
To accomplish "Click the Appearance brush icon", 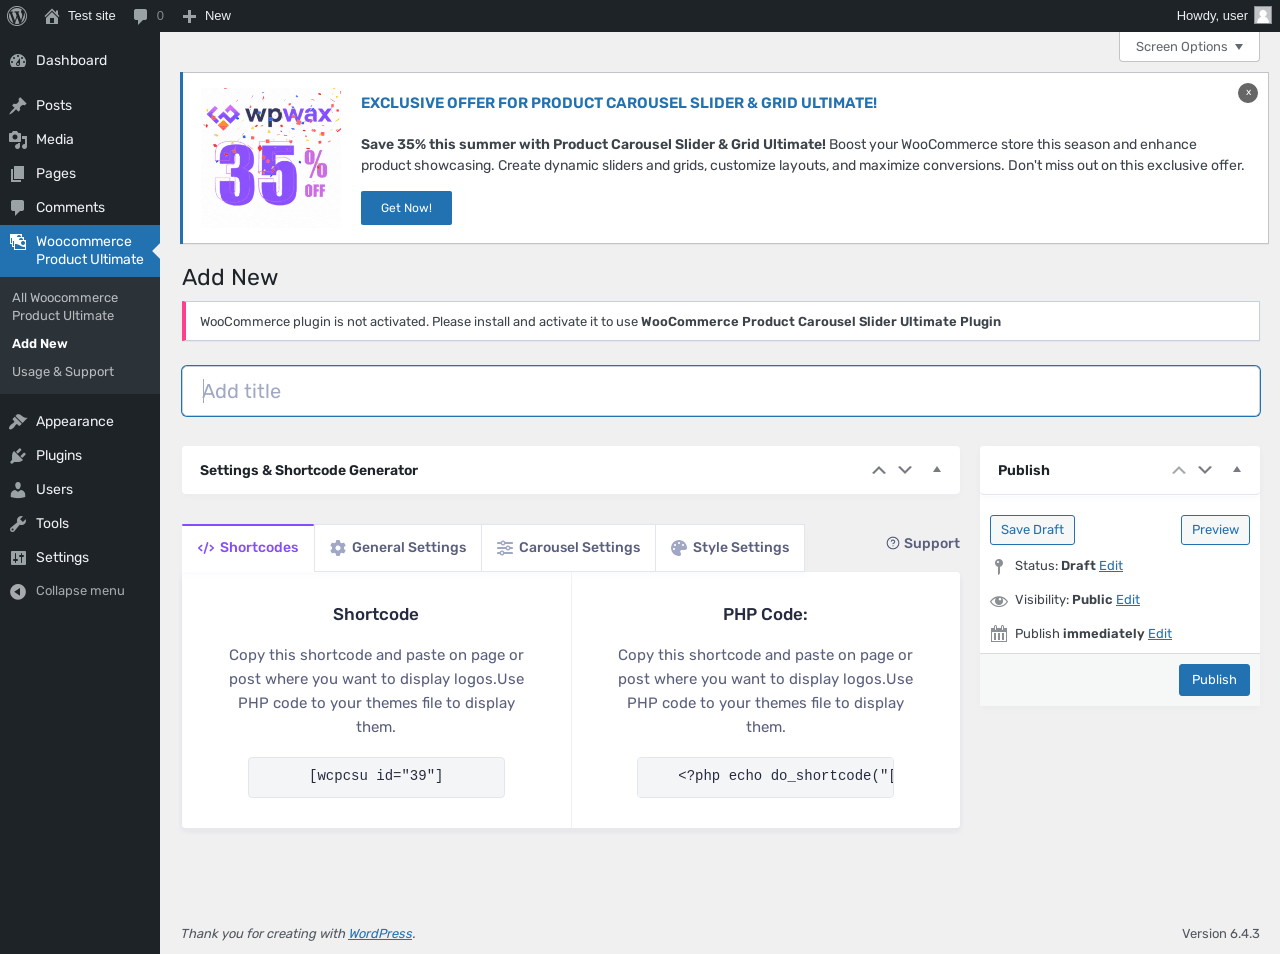I will (x=18, y=421).
